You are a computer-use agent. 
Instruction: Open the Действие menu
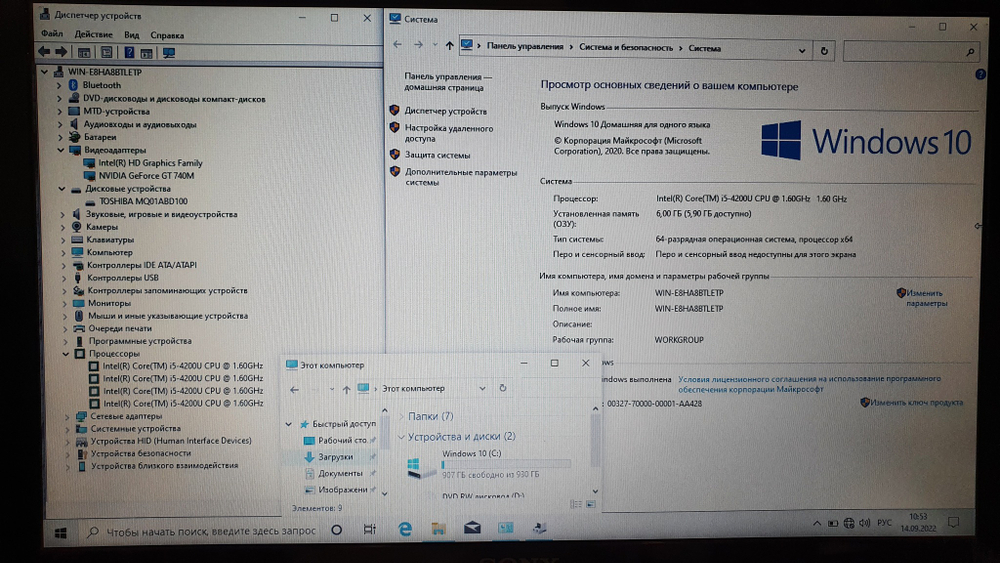[x=93, y=34]
